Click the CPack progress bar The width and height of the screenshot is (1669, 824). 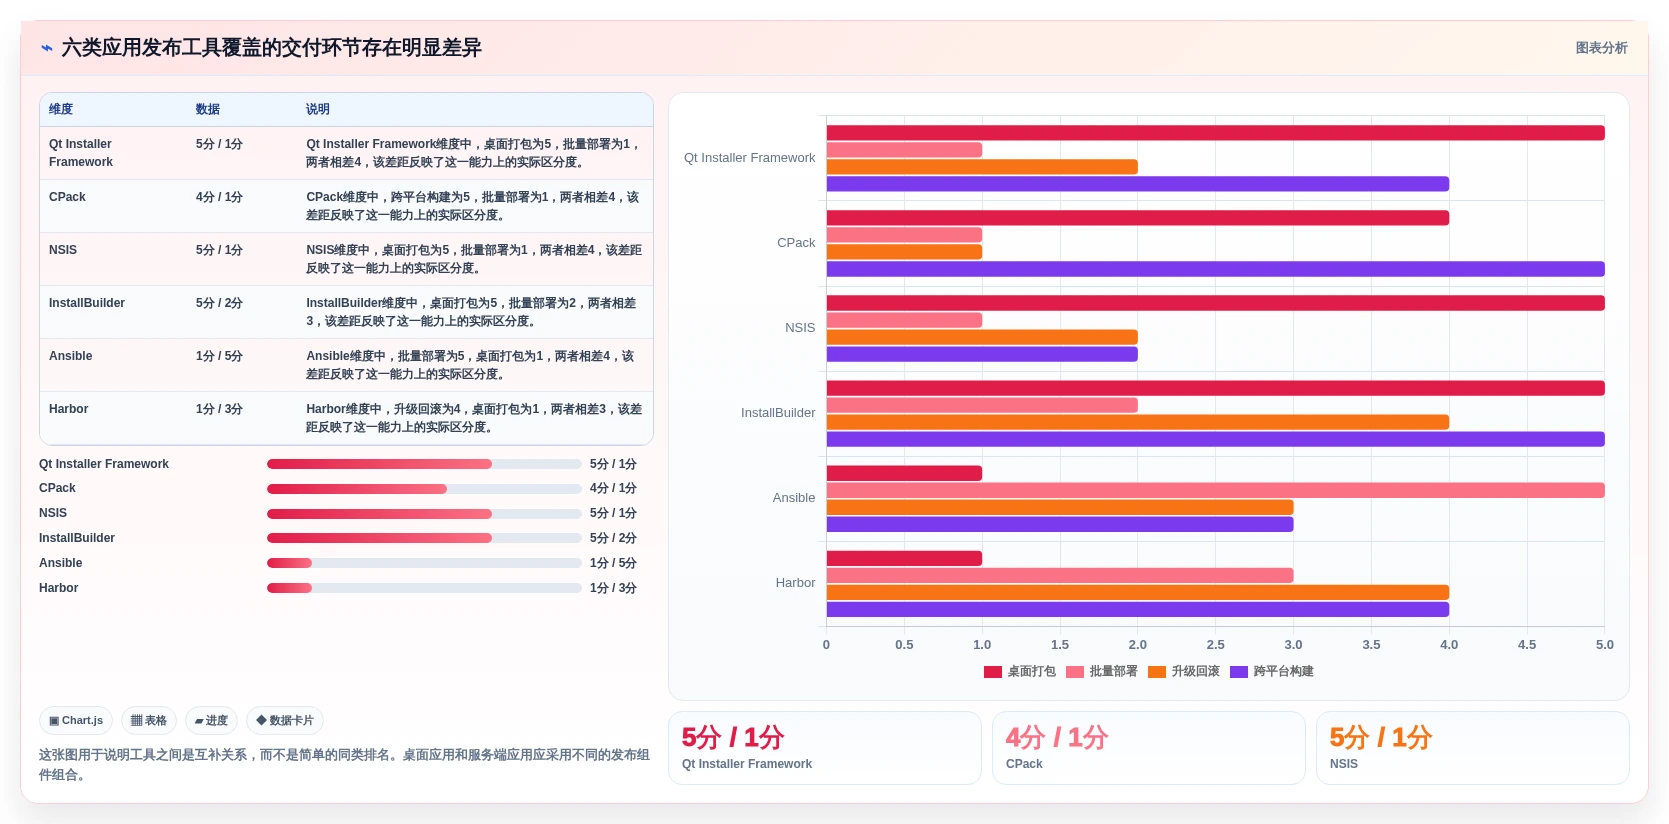(x=424, y=489)
